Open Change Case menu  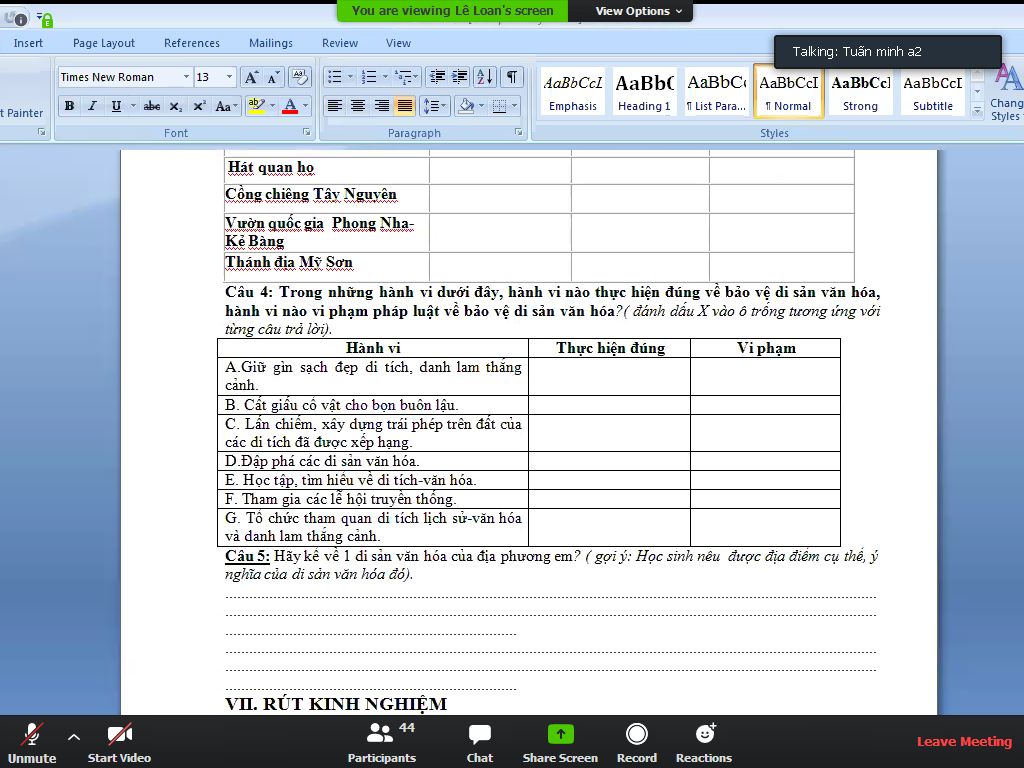click(225, 106)
